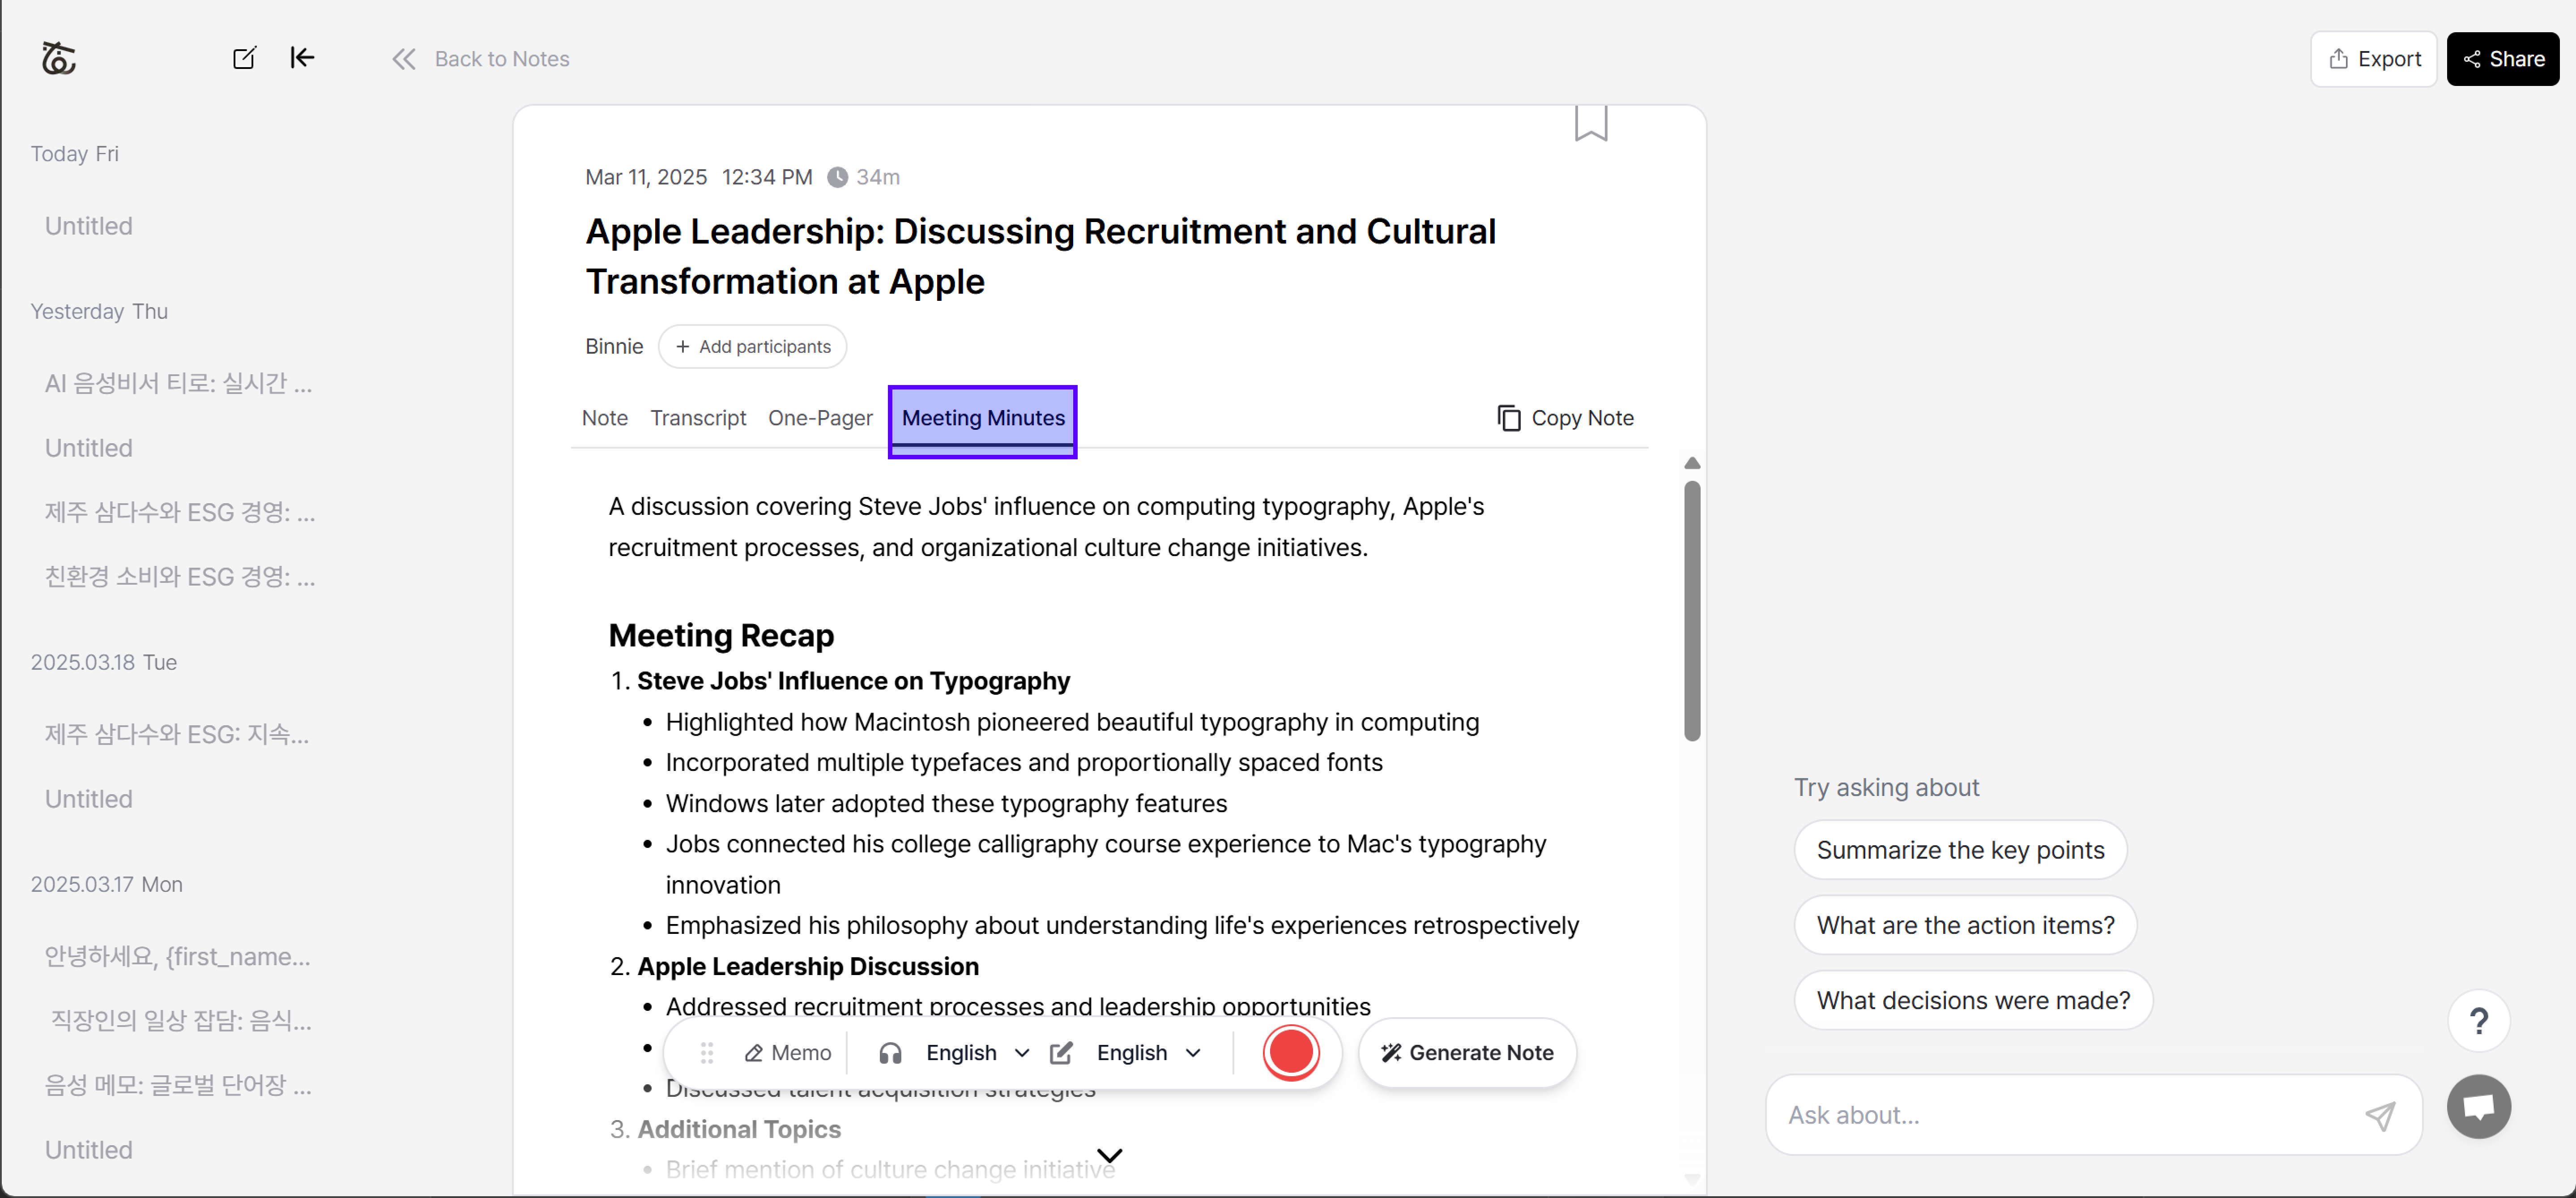
Task: Click the bookmark icon on note
Action: pyautogui.click(x=1590, y=124)
